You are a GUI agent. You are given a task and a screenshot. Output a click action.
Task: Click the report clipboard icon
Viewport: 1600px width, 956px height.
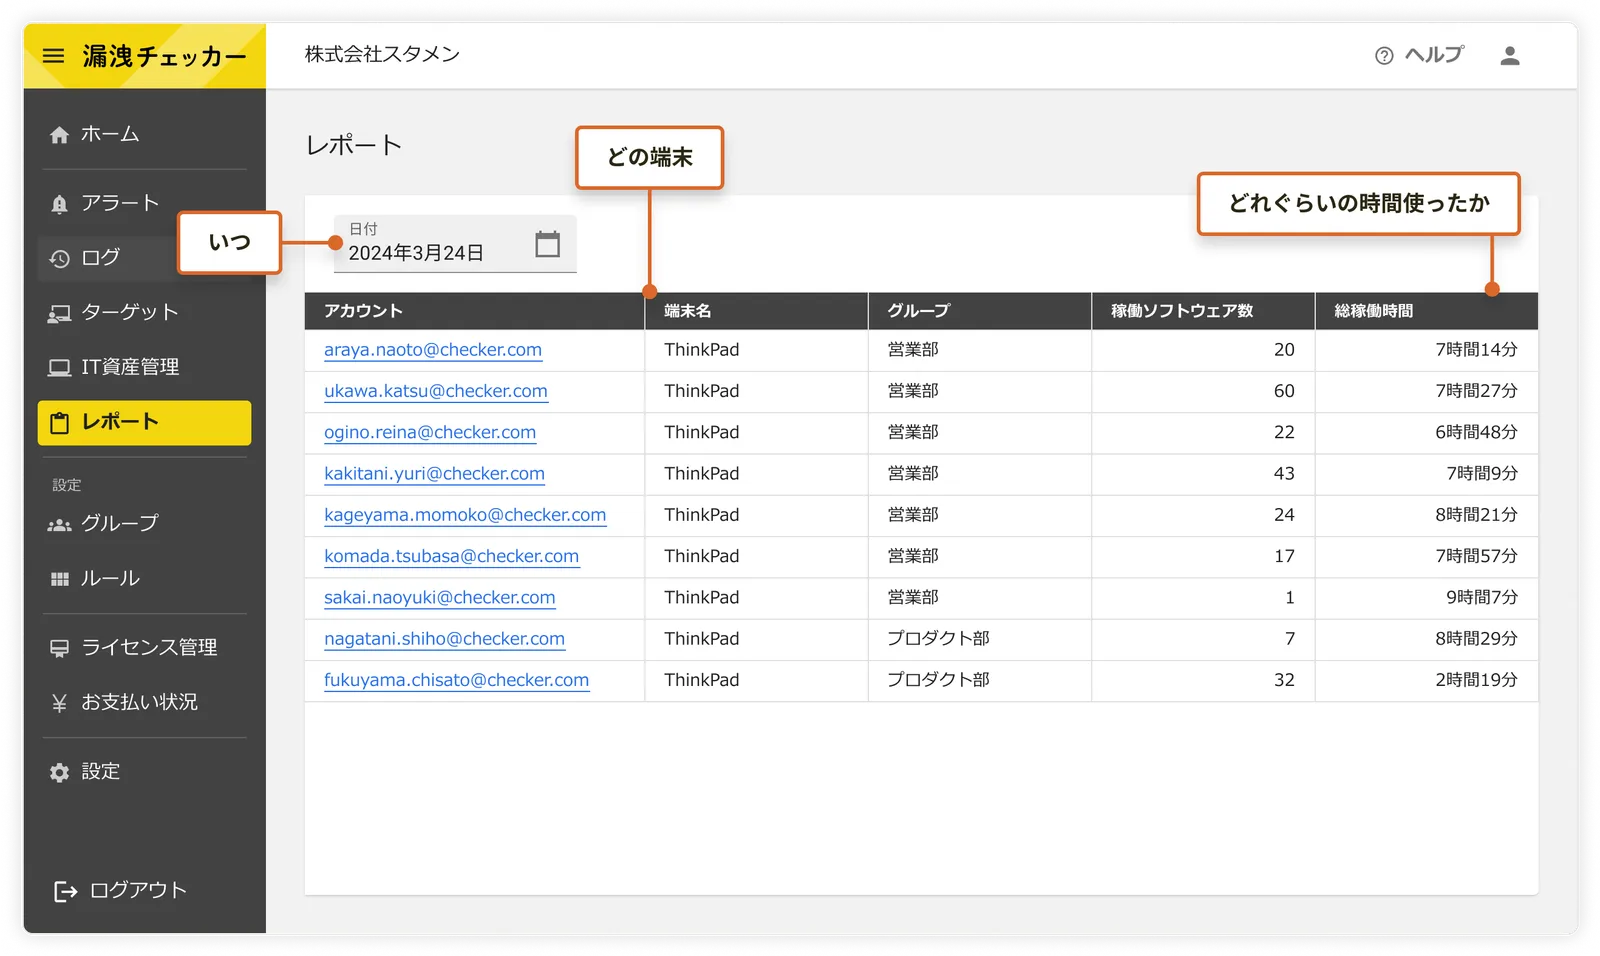60,423
